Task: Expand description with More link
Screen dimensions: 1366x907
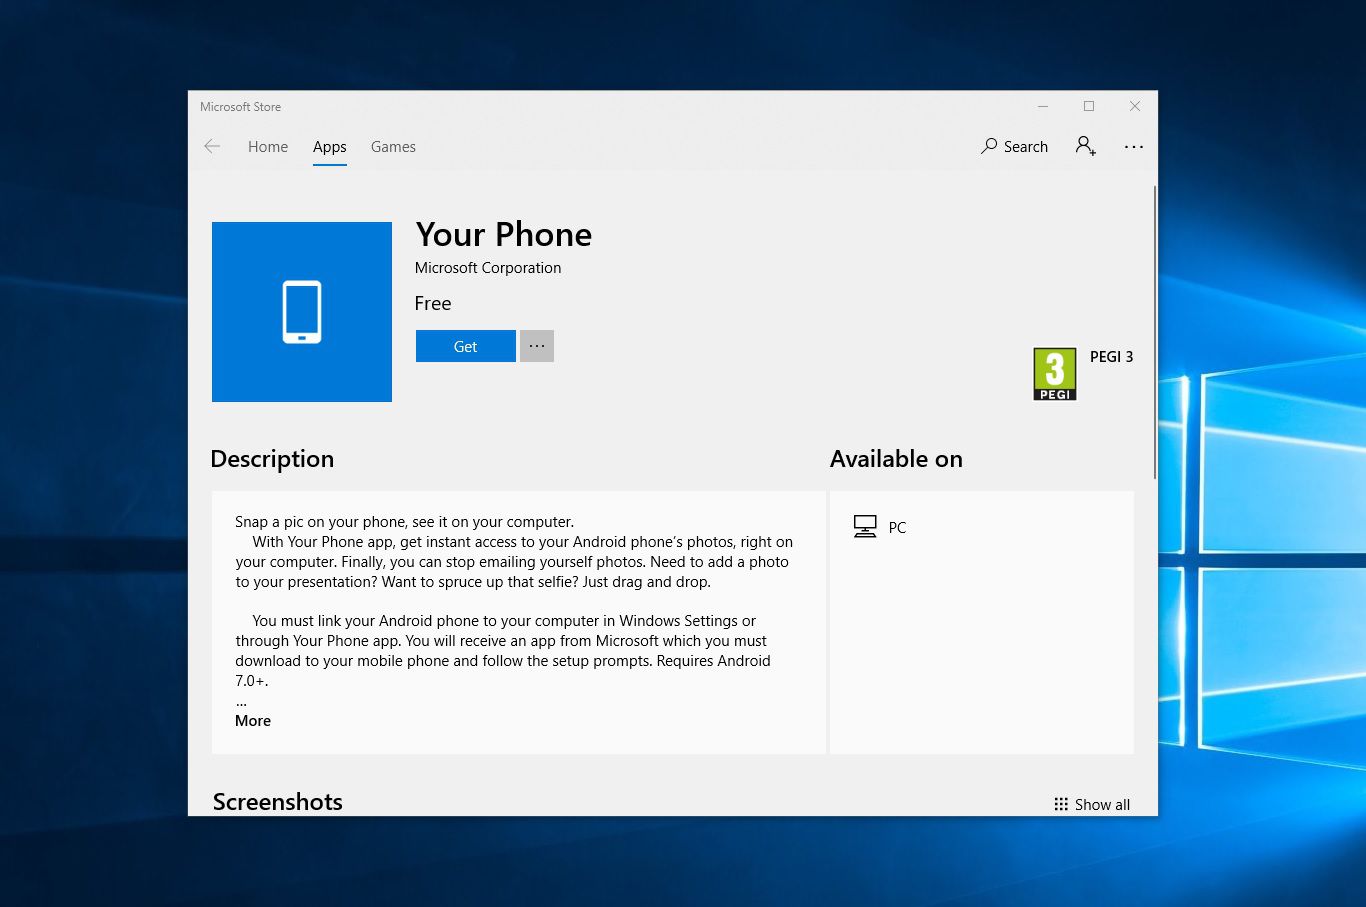Action: [253, 721]
